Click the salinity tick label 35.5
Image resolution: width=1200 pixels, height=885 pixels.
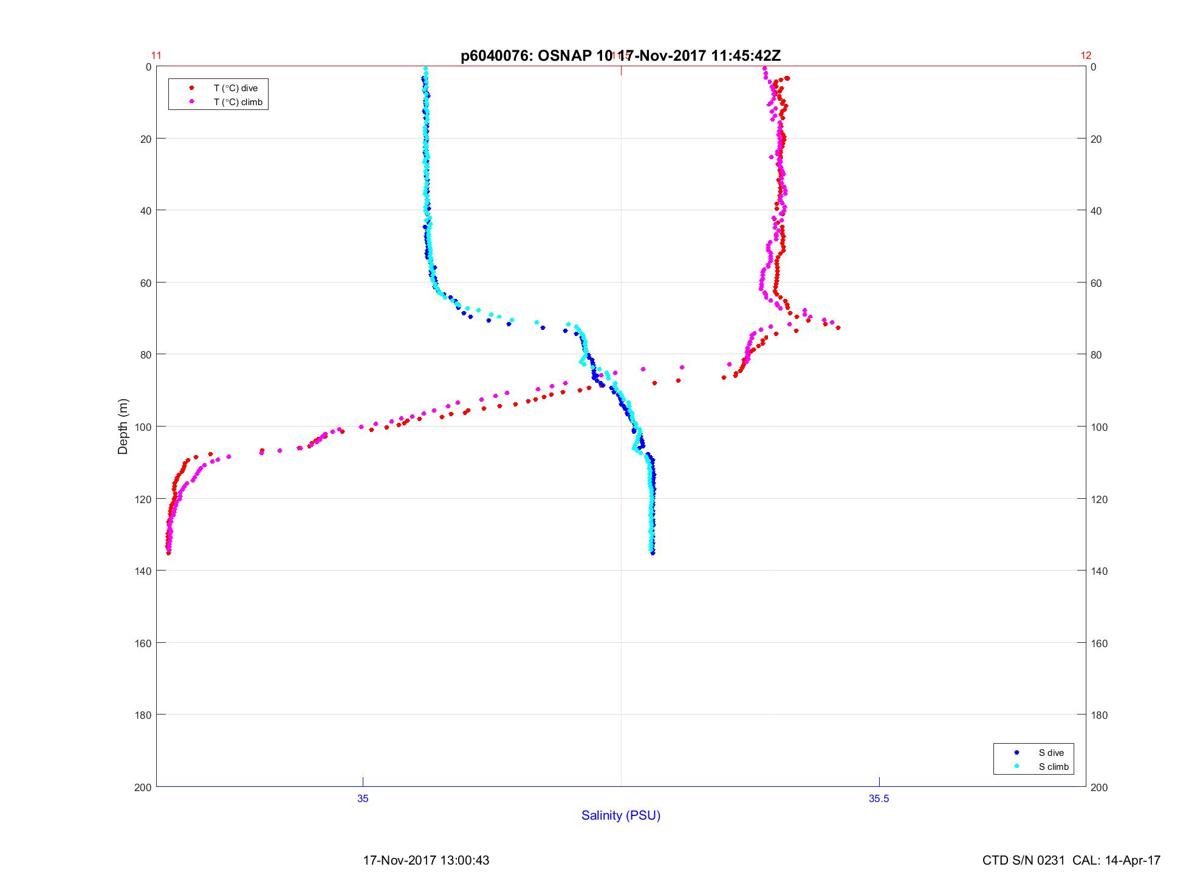click(877, 798)
